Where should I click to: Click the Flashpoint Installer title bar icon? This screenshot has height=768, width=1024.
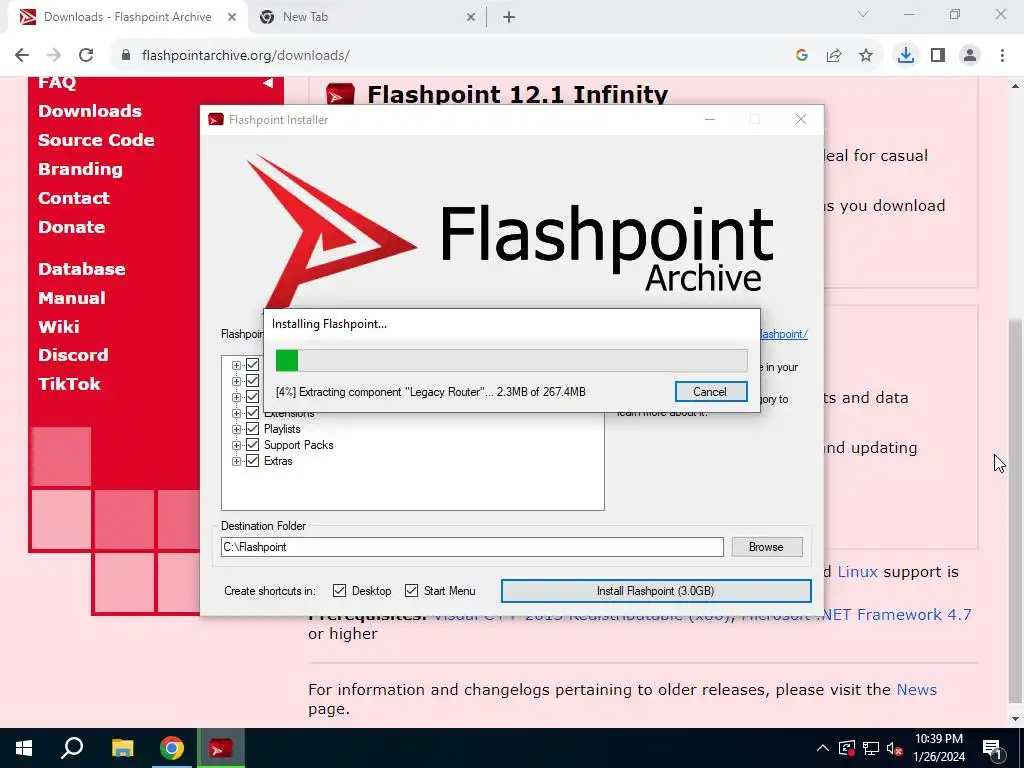pos(216,120)
